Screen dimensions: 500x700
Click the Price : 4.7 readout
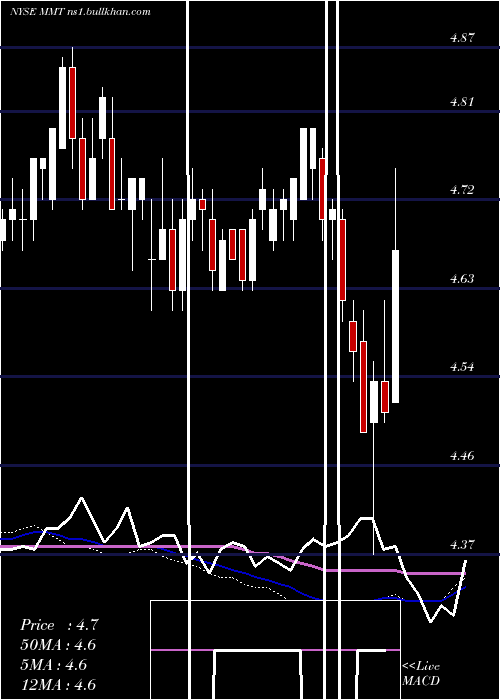59,625
